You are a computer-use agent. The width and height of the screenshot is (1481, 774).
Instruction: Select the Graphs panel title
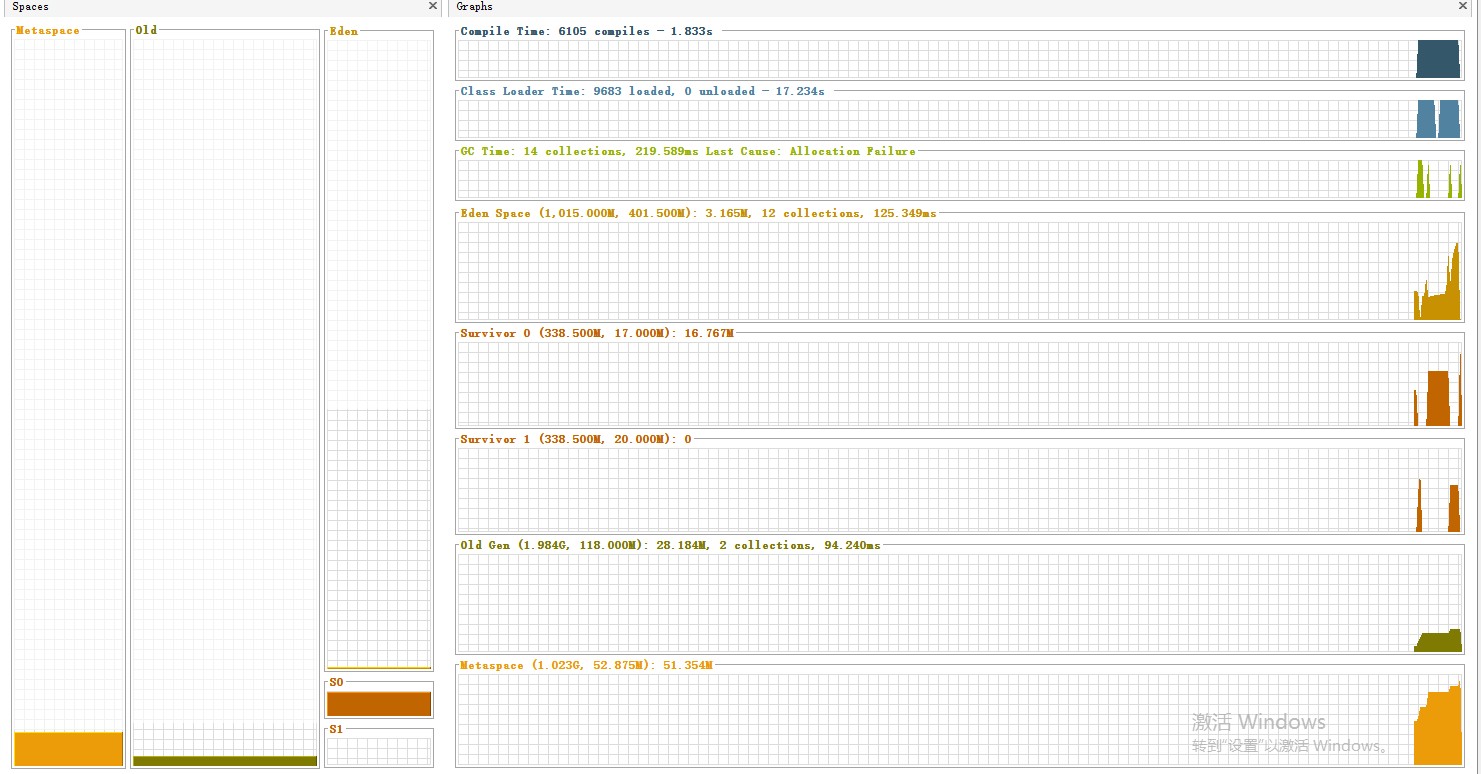tap(474, 6)
